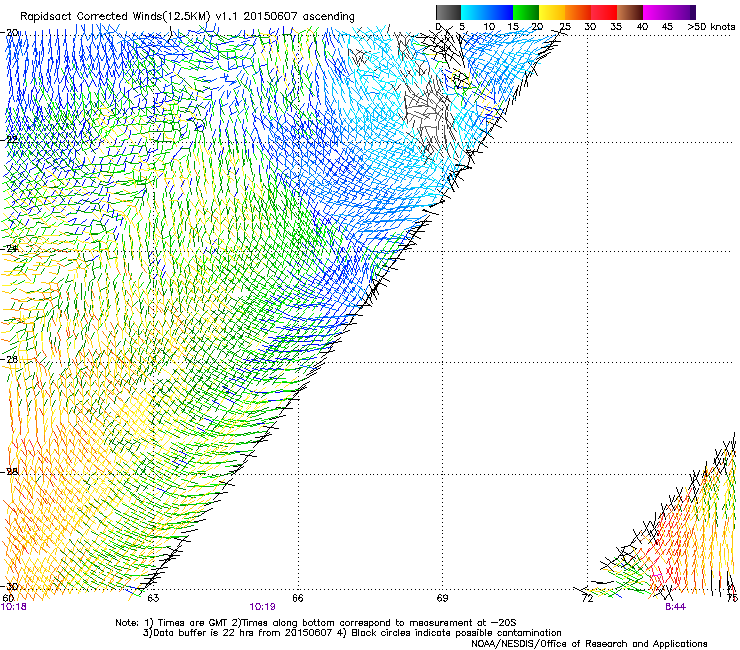The height and width of the screenshot is (650, 740).
Task: Click the NOAA/NESDIS credit text
Action: (x=589, y=644)
